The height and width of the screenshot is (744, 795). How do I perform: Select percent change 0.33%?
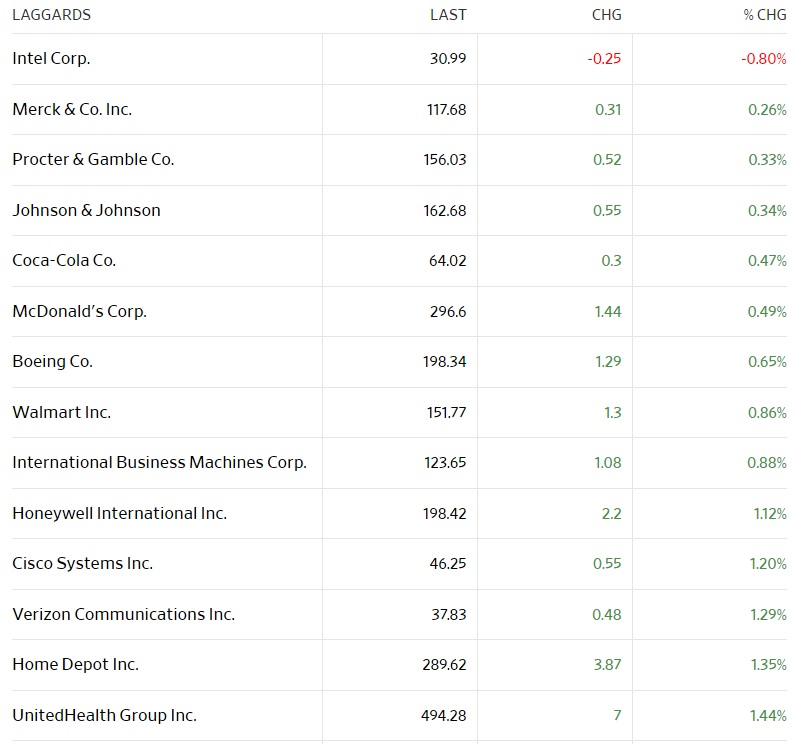click(x=768, y=159)
